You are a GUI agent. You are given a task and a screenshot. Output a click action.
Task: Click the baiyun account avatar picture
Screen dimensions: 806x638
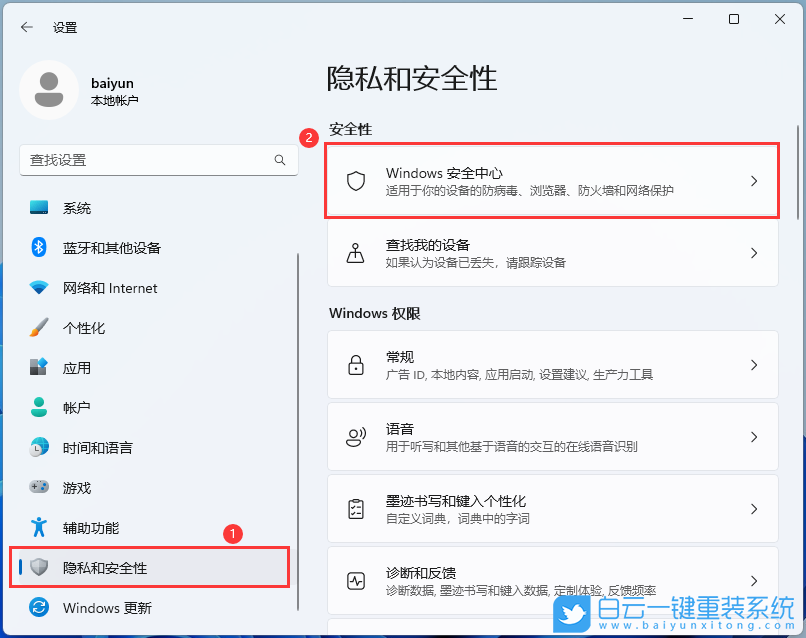coord(50,90)
